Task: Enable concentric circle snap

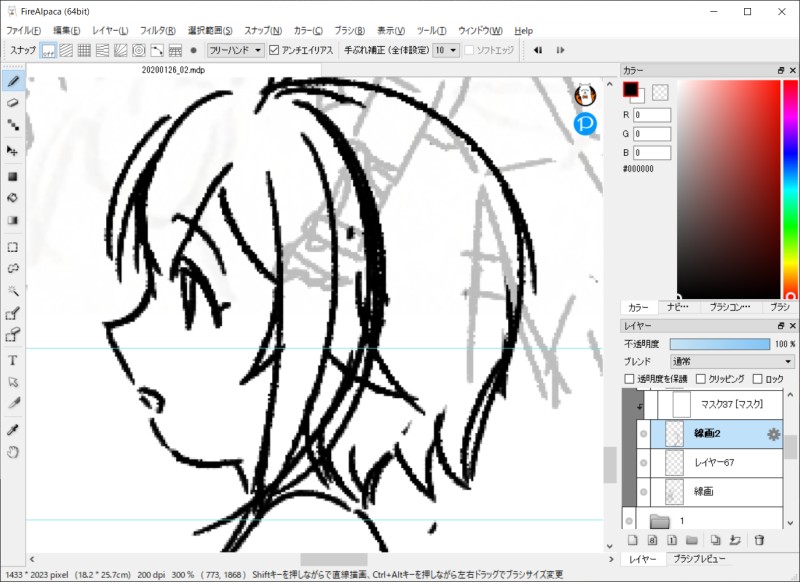Action: click(x=139, y=50)
